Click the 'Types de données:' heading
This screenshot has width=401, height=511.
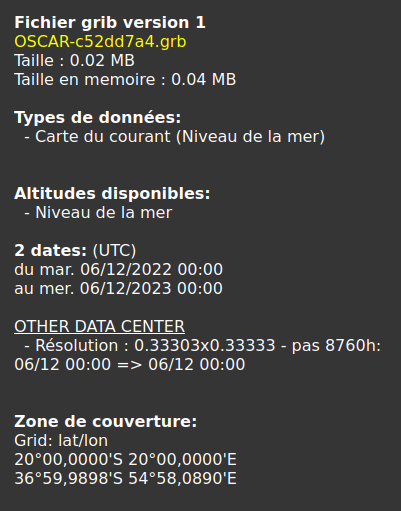pos(98,118)
